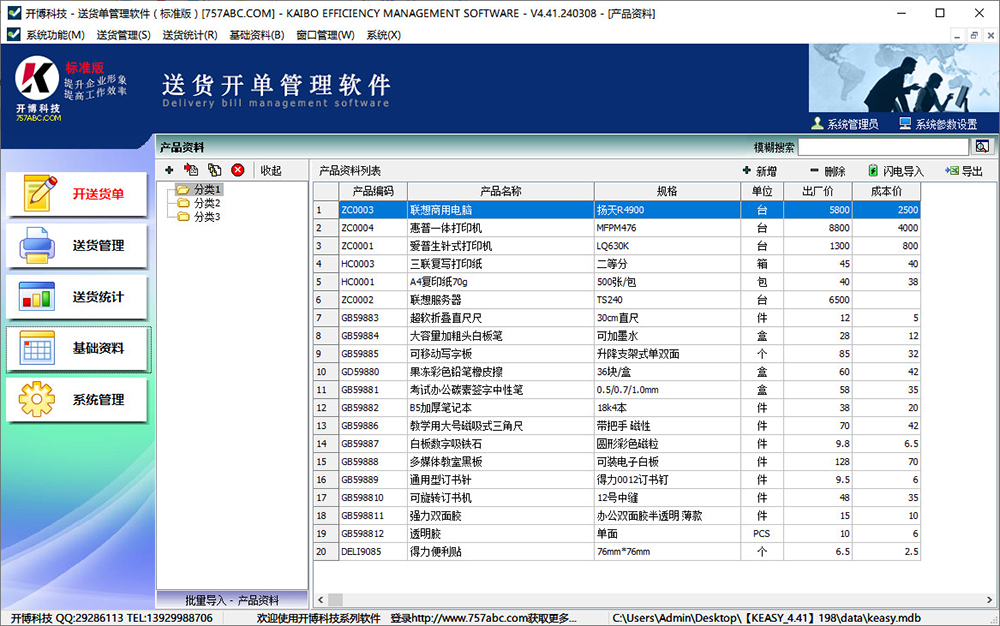
Task: Select the 升降支架式单双面 specification cell
Action: point(667,354)
